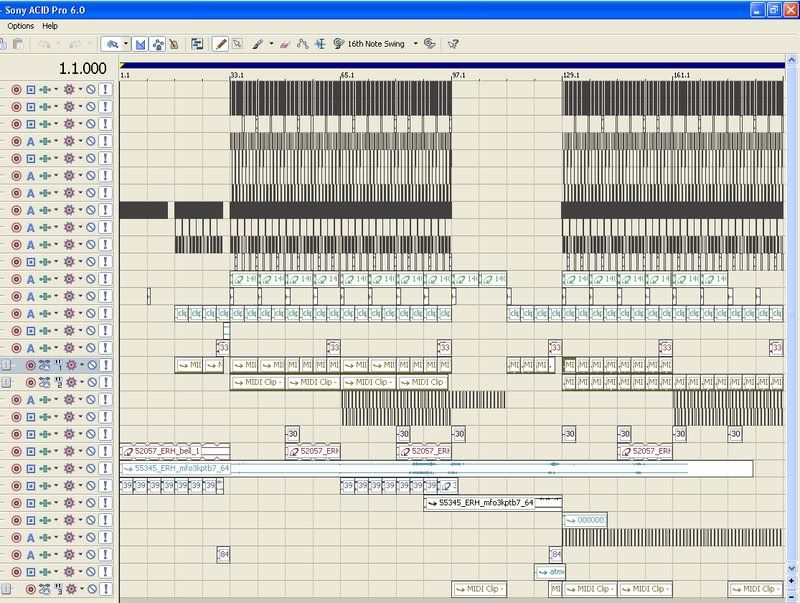Open the FX dropdown arrow on the atm clip track
The height and width of the screenshot is (603, 800).
click(x=81, y=572)
